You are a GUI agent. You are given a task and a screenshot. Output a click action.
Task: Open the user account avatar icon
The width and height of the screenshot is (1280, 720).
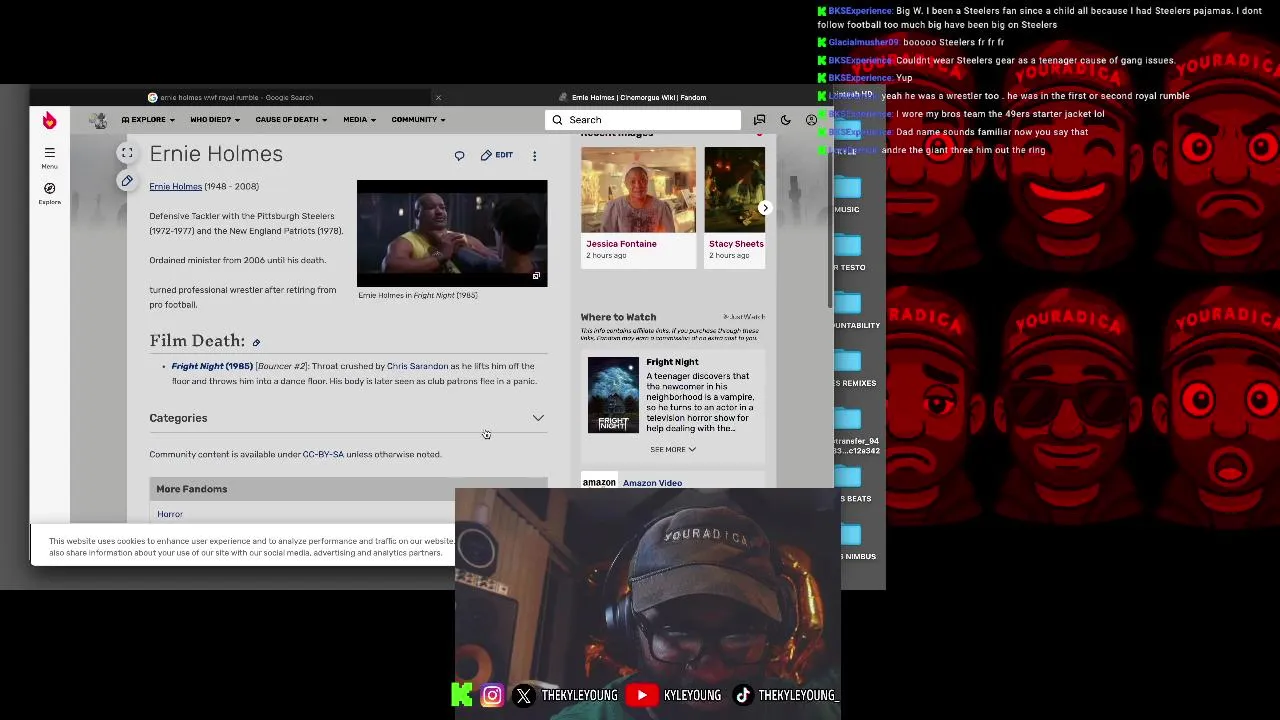click(811, 120)
